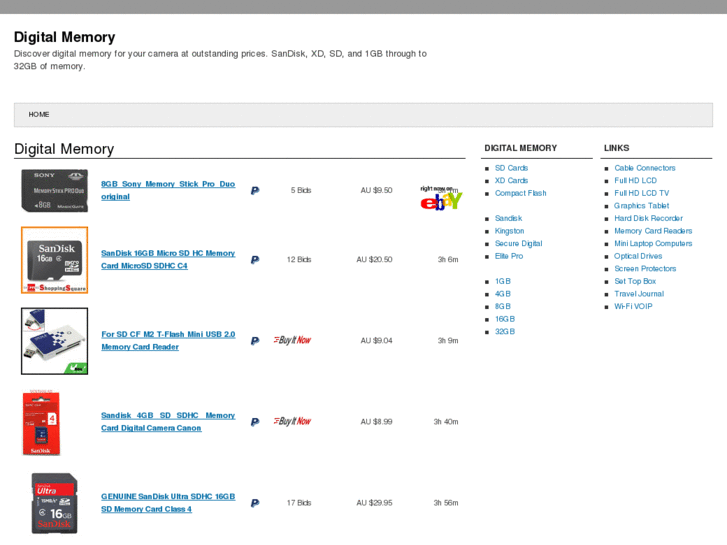Click Buy It Now for the Sandisk 4GB SDHC card
Viewport: 727px width, 545px height.
[292, 422]
